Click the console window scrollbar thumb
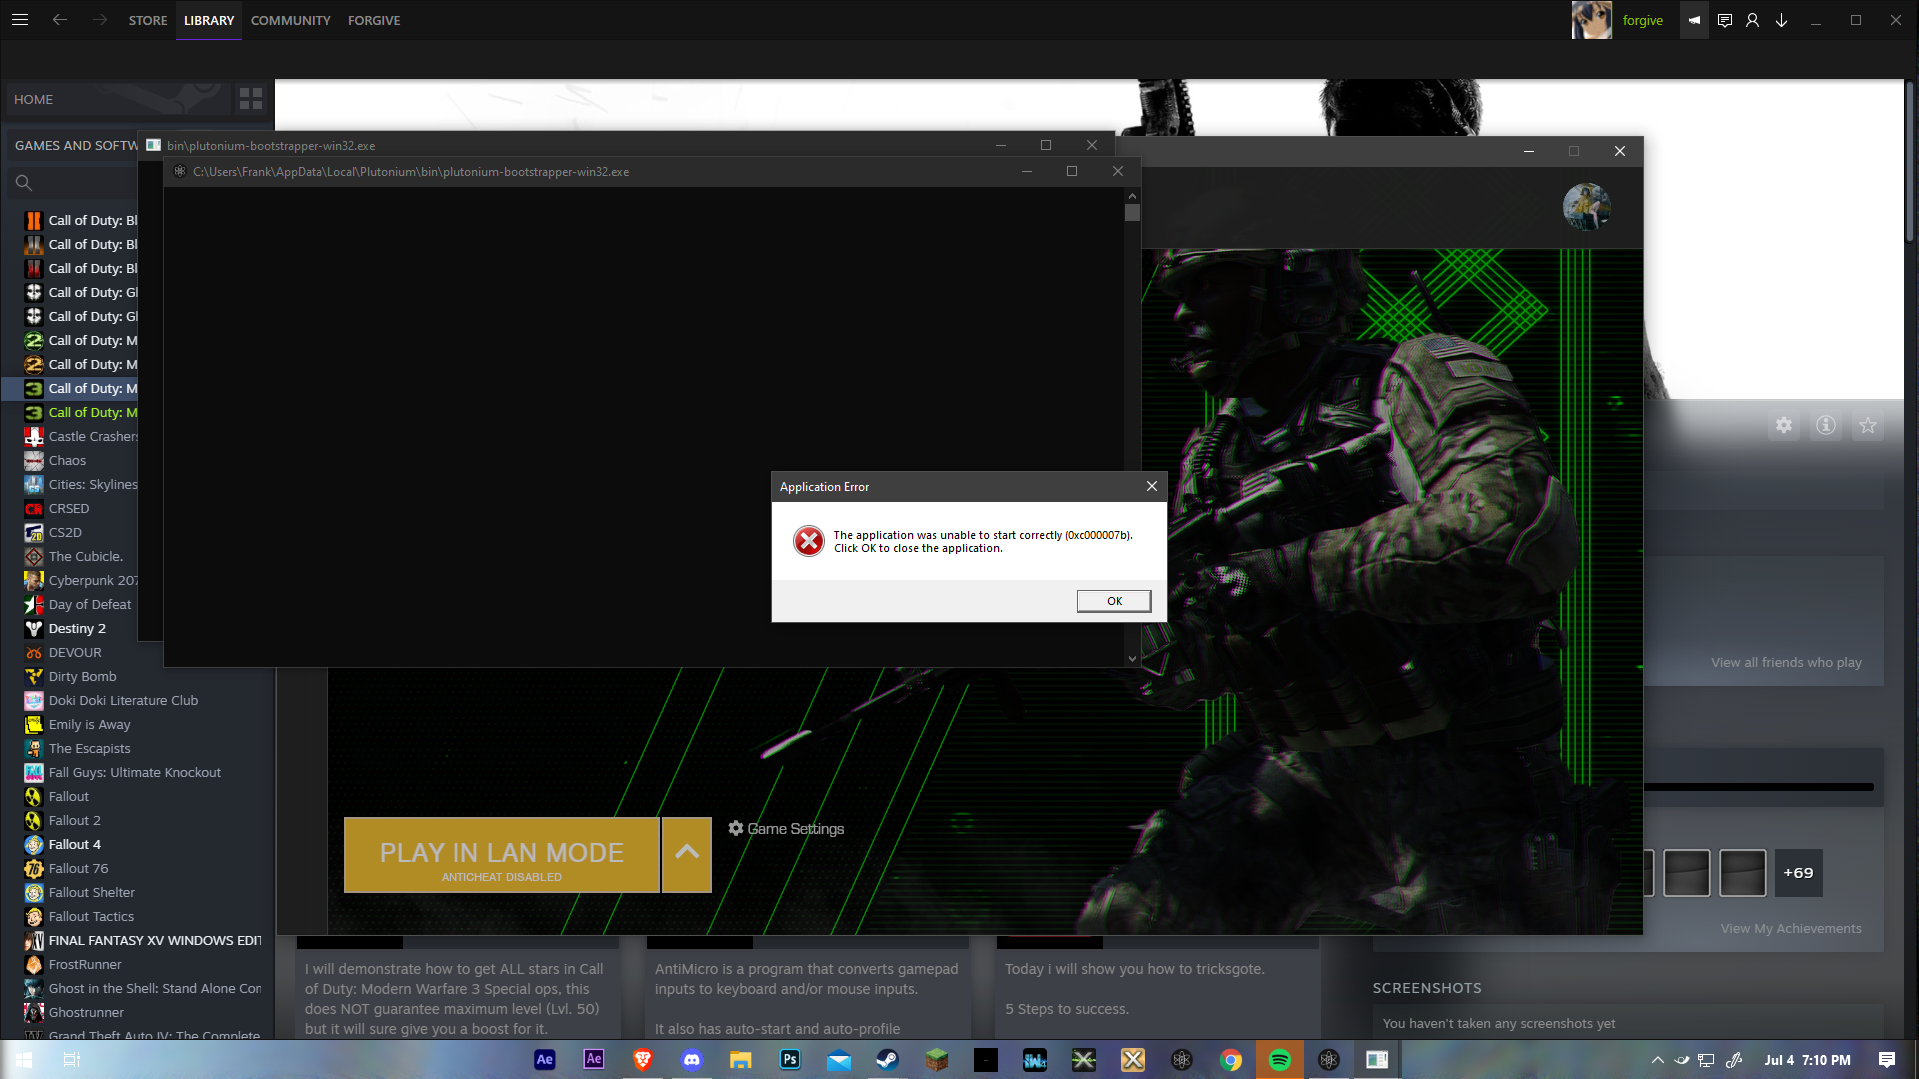This screenshot has height=1079, width=1919. (1132, 213)
